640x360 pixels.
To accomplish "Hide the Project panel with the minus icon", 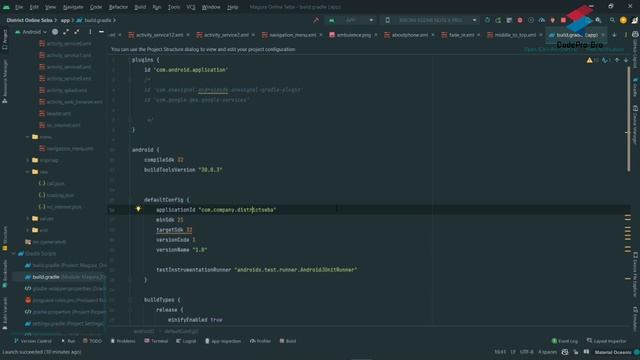I will (101, 32).
